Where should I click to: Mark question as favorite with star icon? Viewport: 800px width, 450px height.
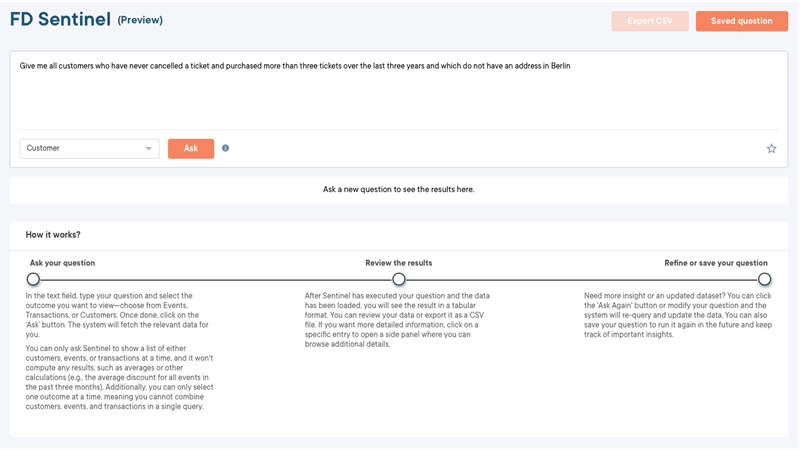(x=771, y=148)
